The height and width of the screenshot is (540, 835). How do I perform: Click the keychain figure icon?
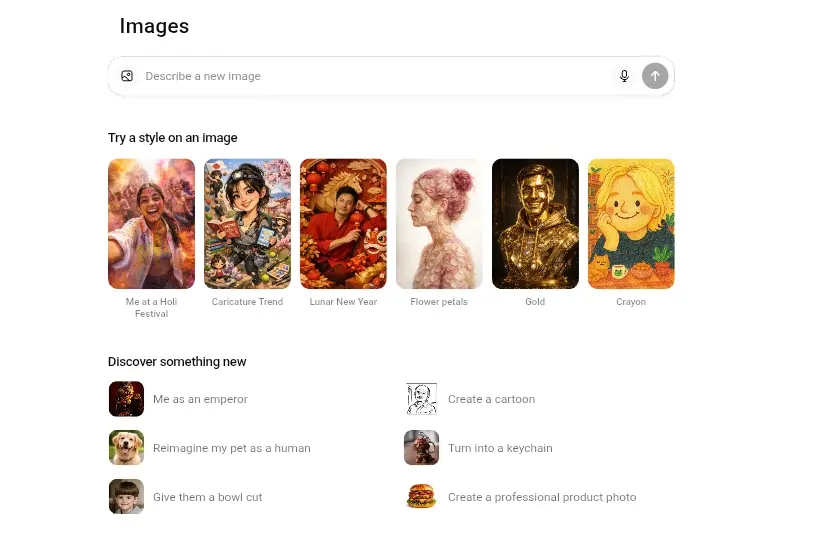(x=421, y=448)
